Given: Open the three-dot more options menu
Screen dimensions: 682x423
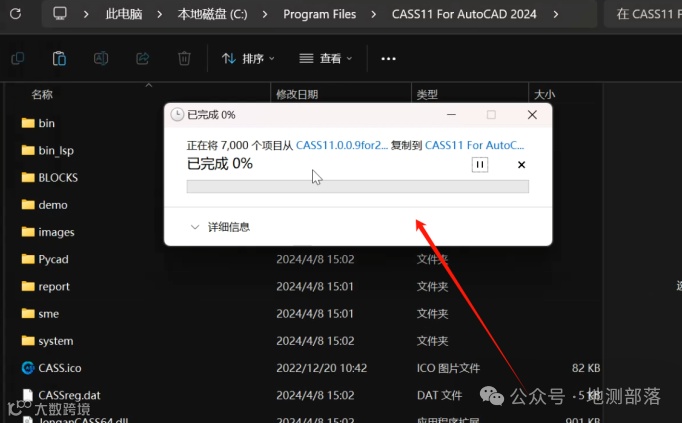Looking at the screenshot, I should pyautogui.click(x=388, y=59).
